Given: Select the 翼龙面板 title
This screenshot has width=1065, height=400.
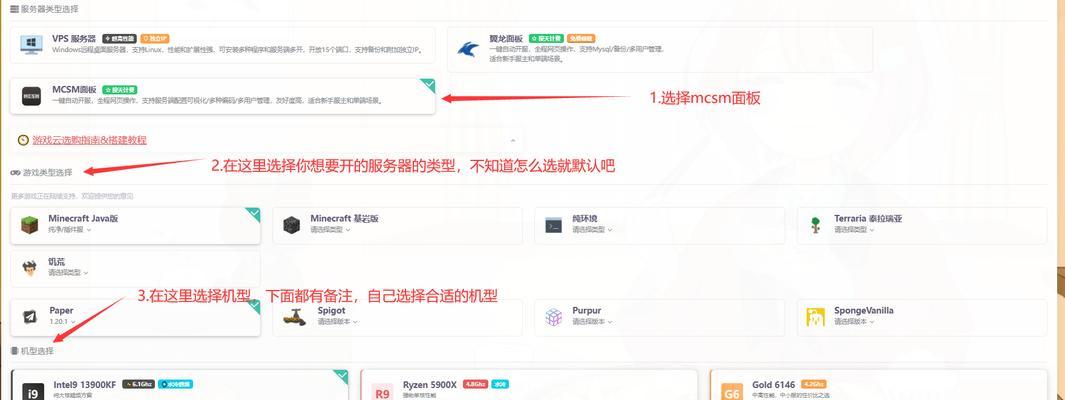Looking at the screenshot, I should click(506, 39).
